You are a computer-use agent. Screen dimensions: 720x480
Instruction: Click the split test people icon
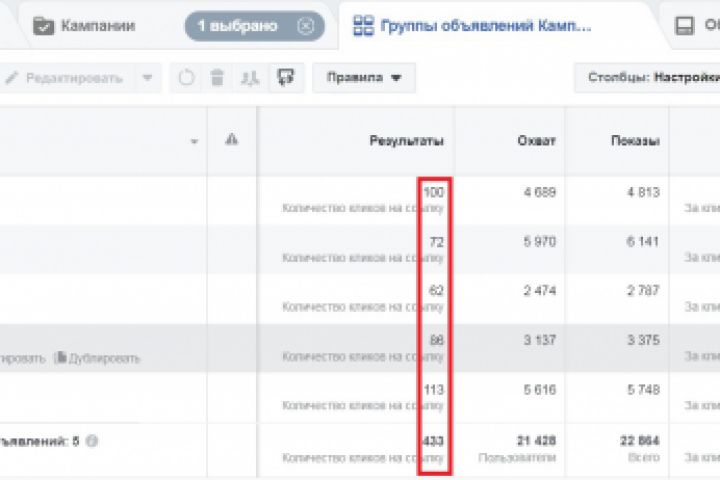248,78
